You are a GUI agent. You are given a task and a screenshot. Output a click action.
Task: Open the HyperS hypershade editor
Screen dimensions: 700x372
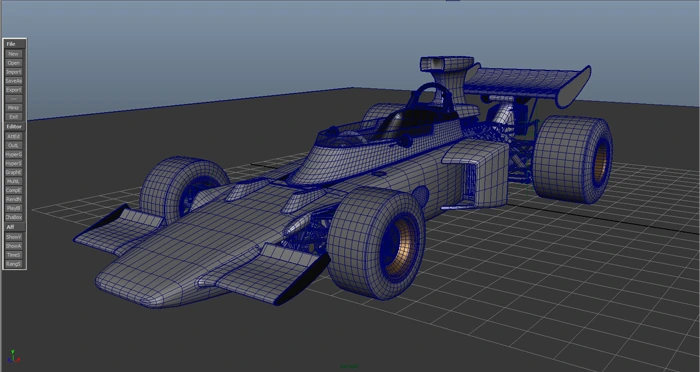pos(13,163)
